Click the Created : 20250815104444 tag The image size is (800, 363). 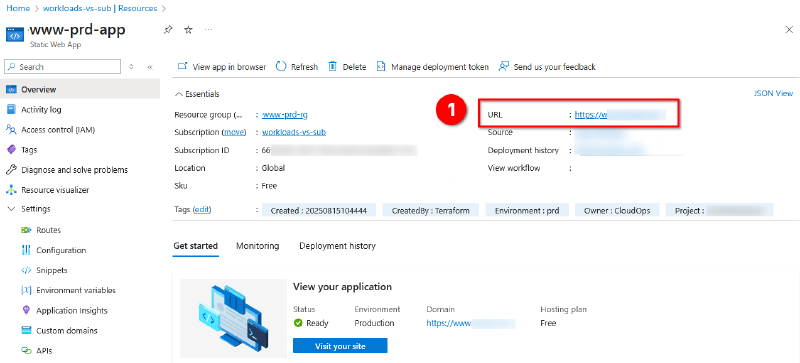(319, 210)
